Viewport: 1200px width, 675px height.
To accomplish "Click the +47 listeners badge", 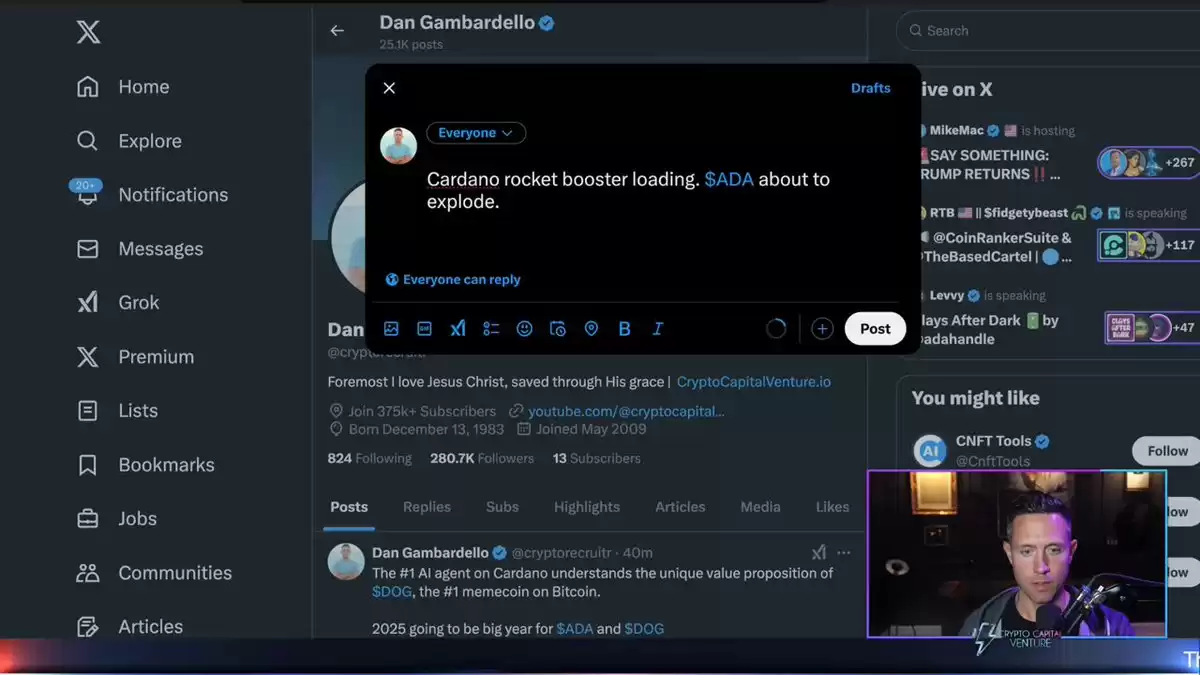I will coord(1150,327).
